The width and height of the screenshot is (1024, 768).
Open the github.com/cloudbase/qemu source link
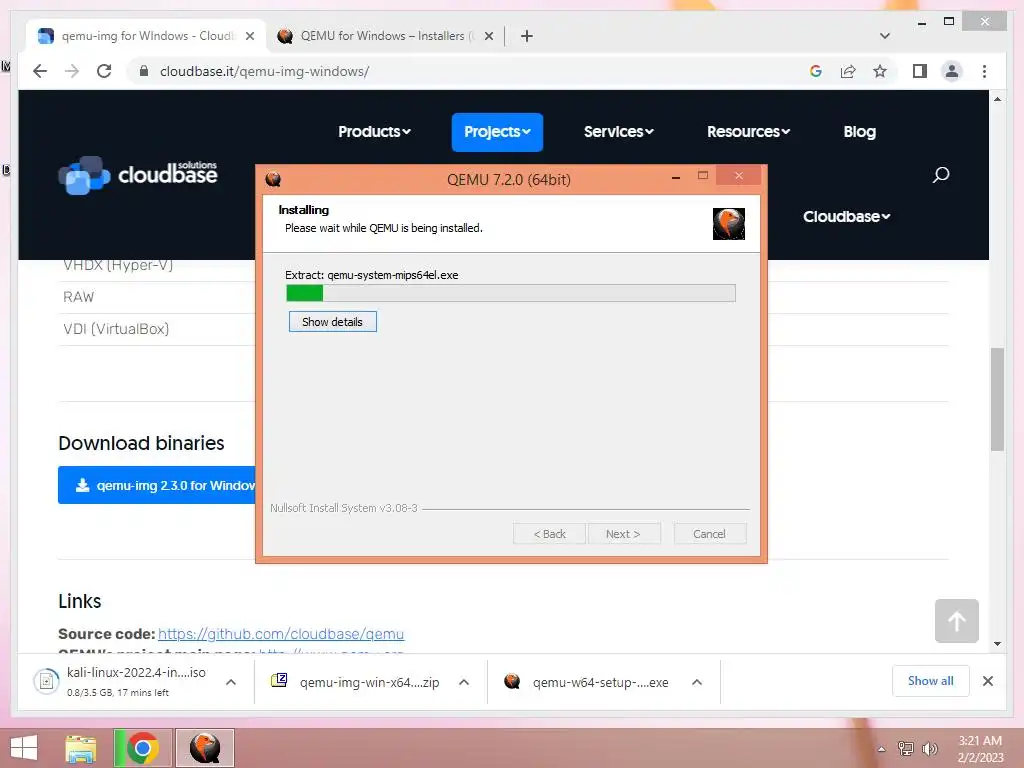[x=281, y=634]
